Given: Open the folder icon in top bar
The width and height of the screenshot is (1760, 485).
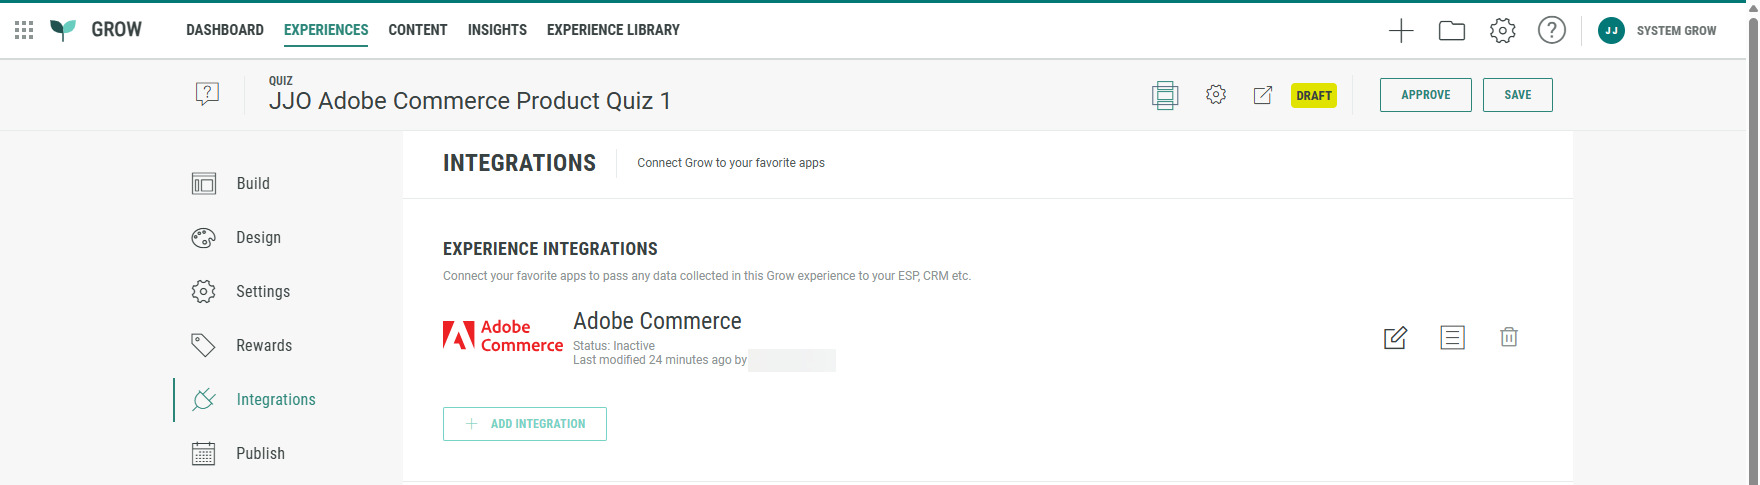Looking at the screenshot, I should point(1452,31).
